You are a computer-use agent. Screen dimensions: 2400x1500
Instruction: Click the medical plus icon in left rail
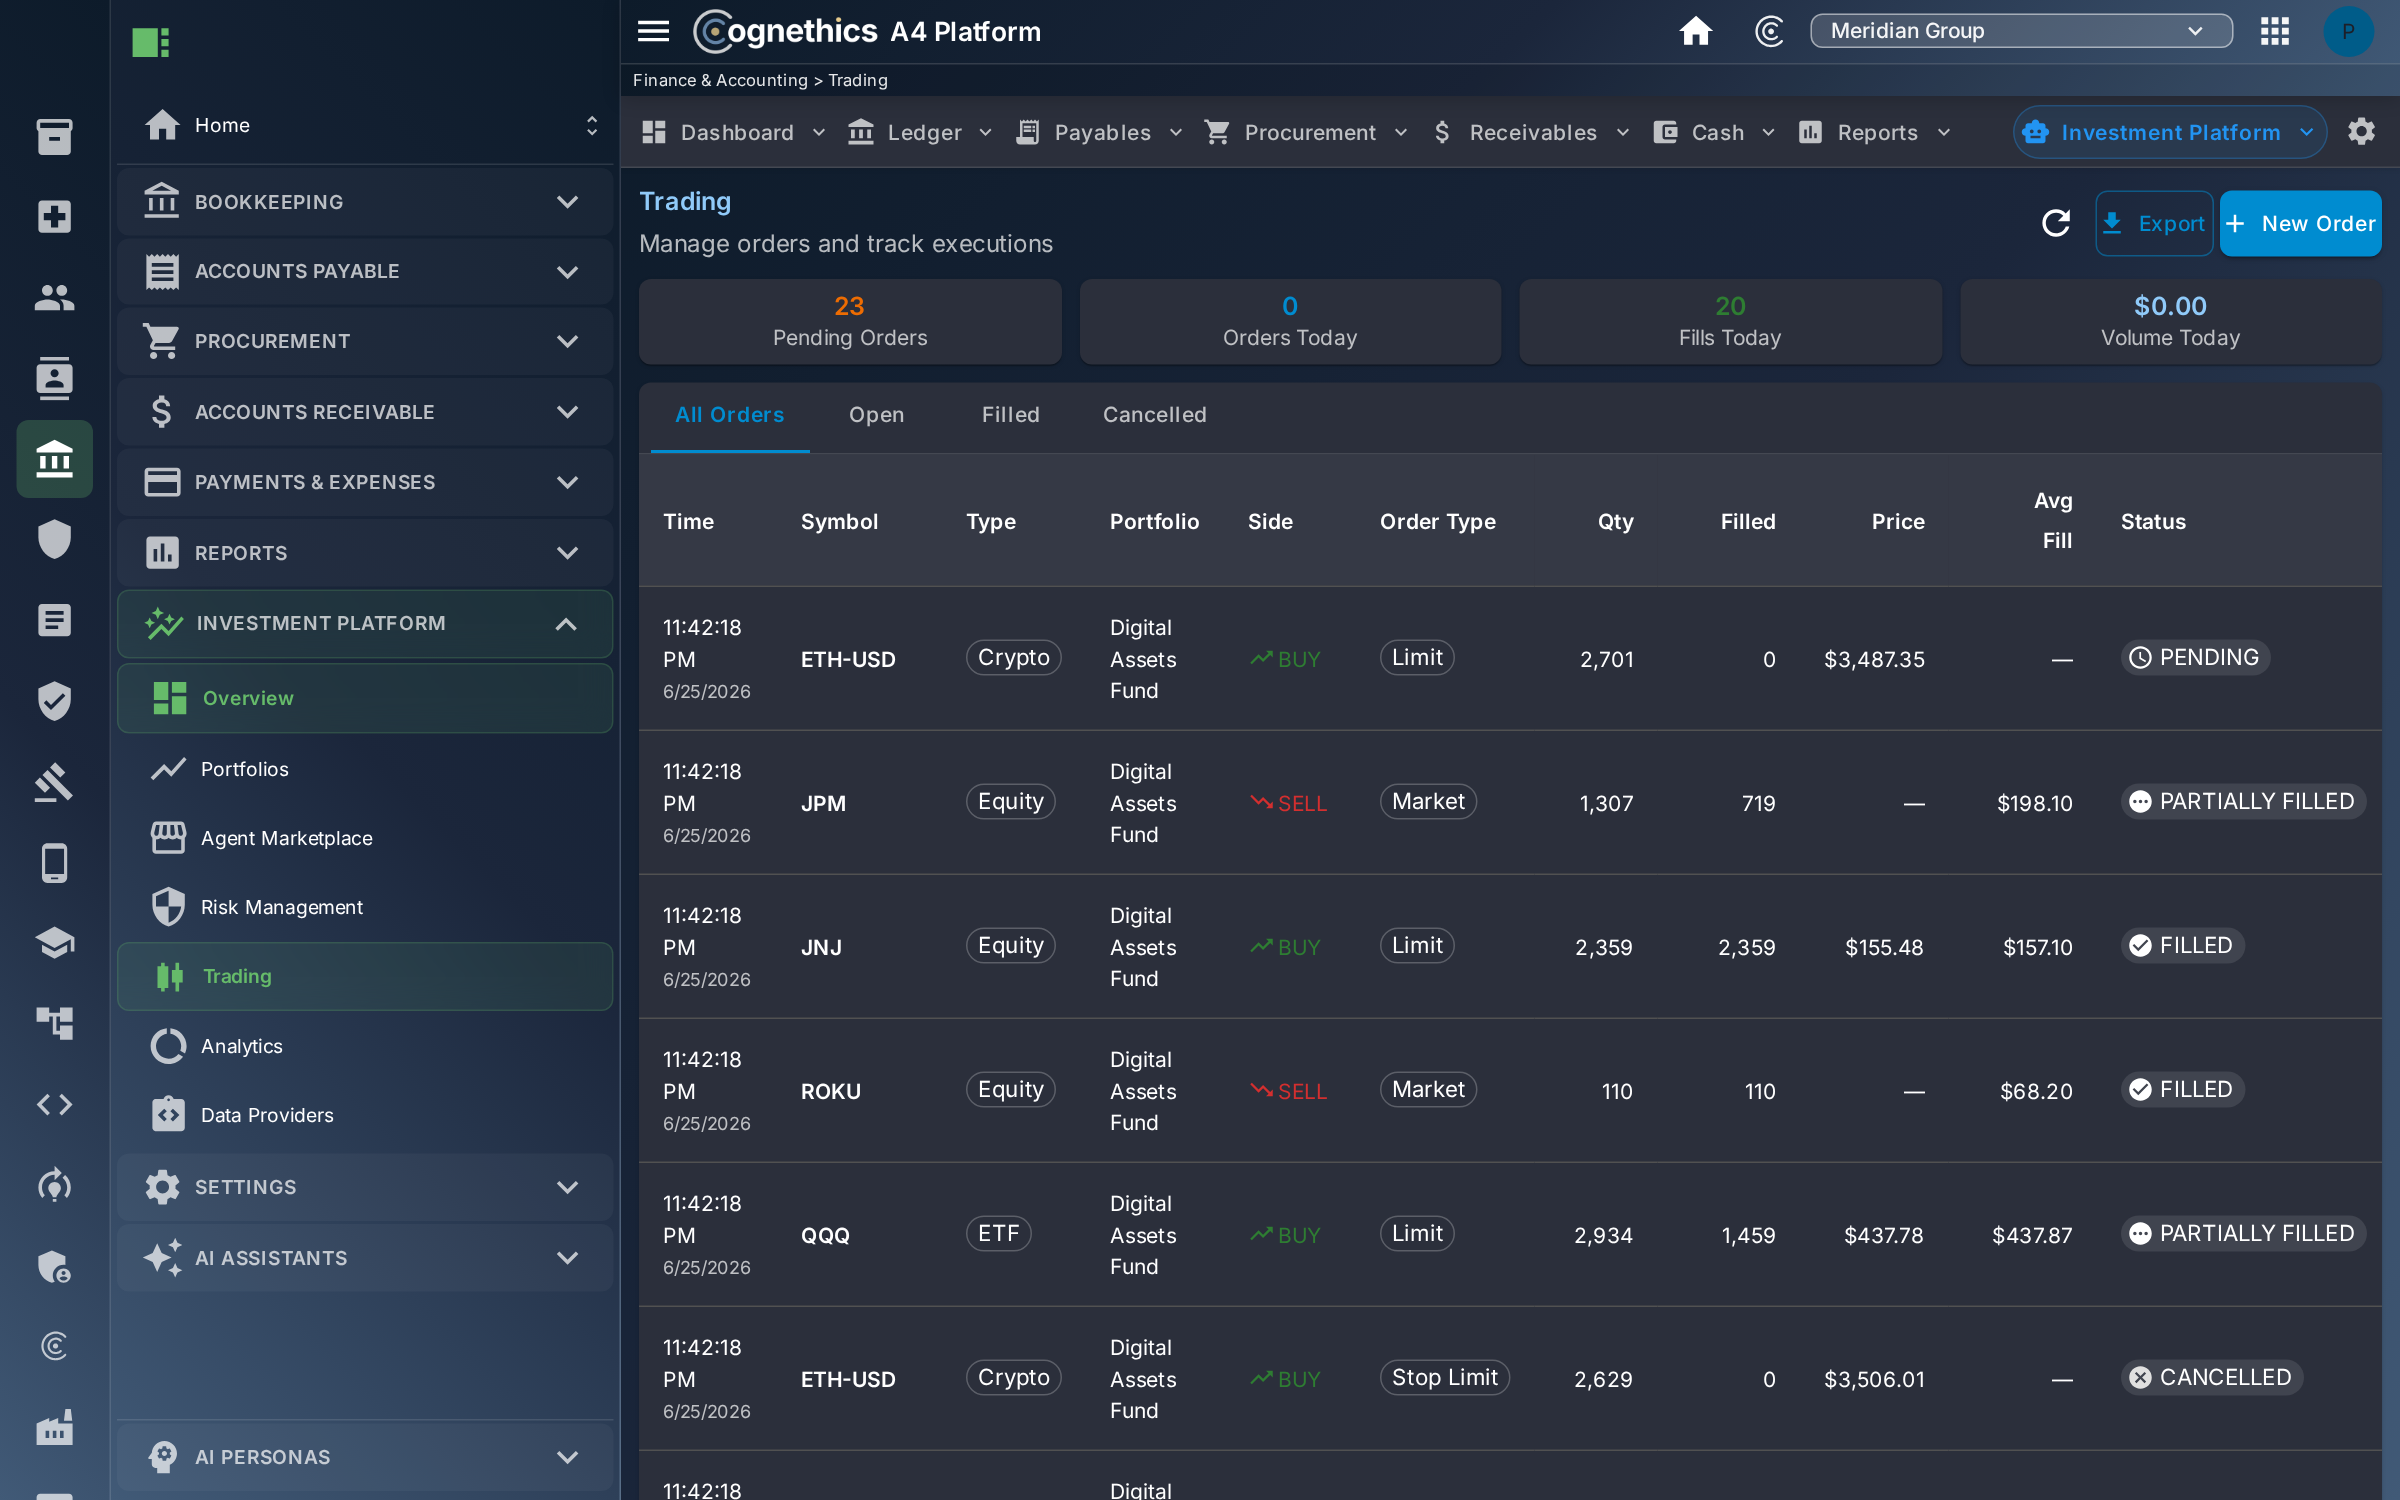[x=54, y=217]
